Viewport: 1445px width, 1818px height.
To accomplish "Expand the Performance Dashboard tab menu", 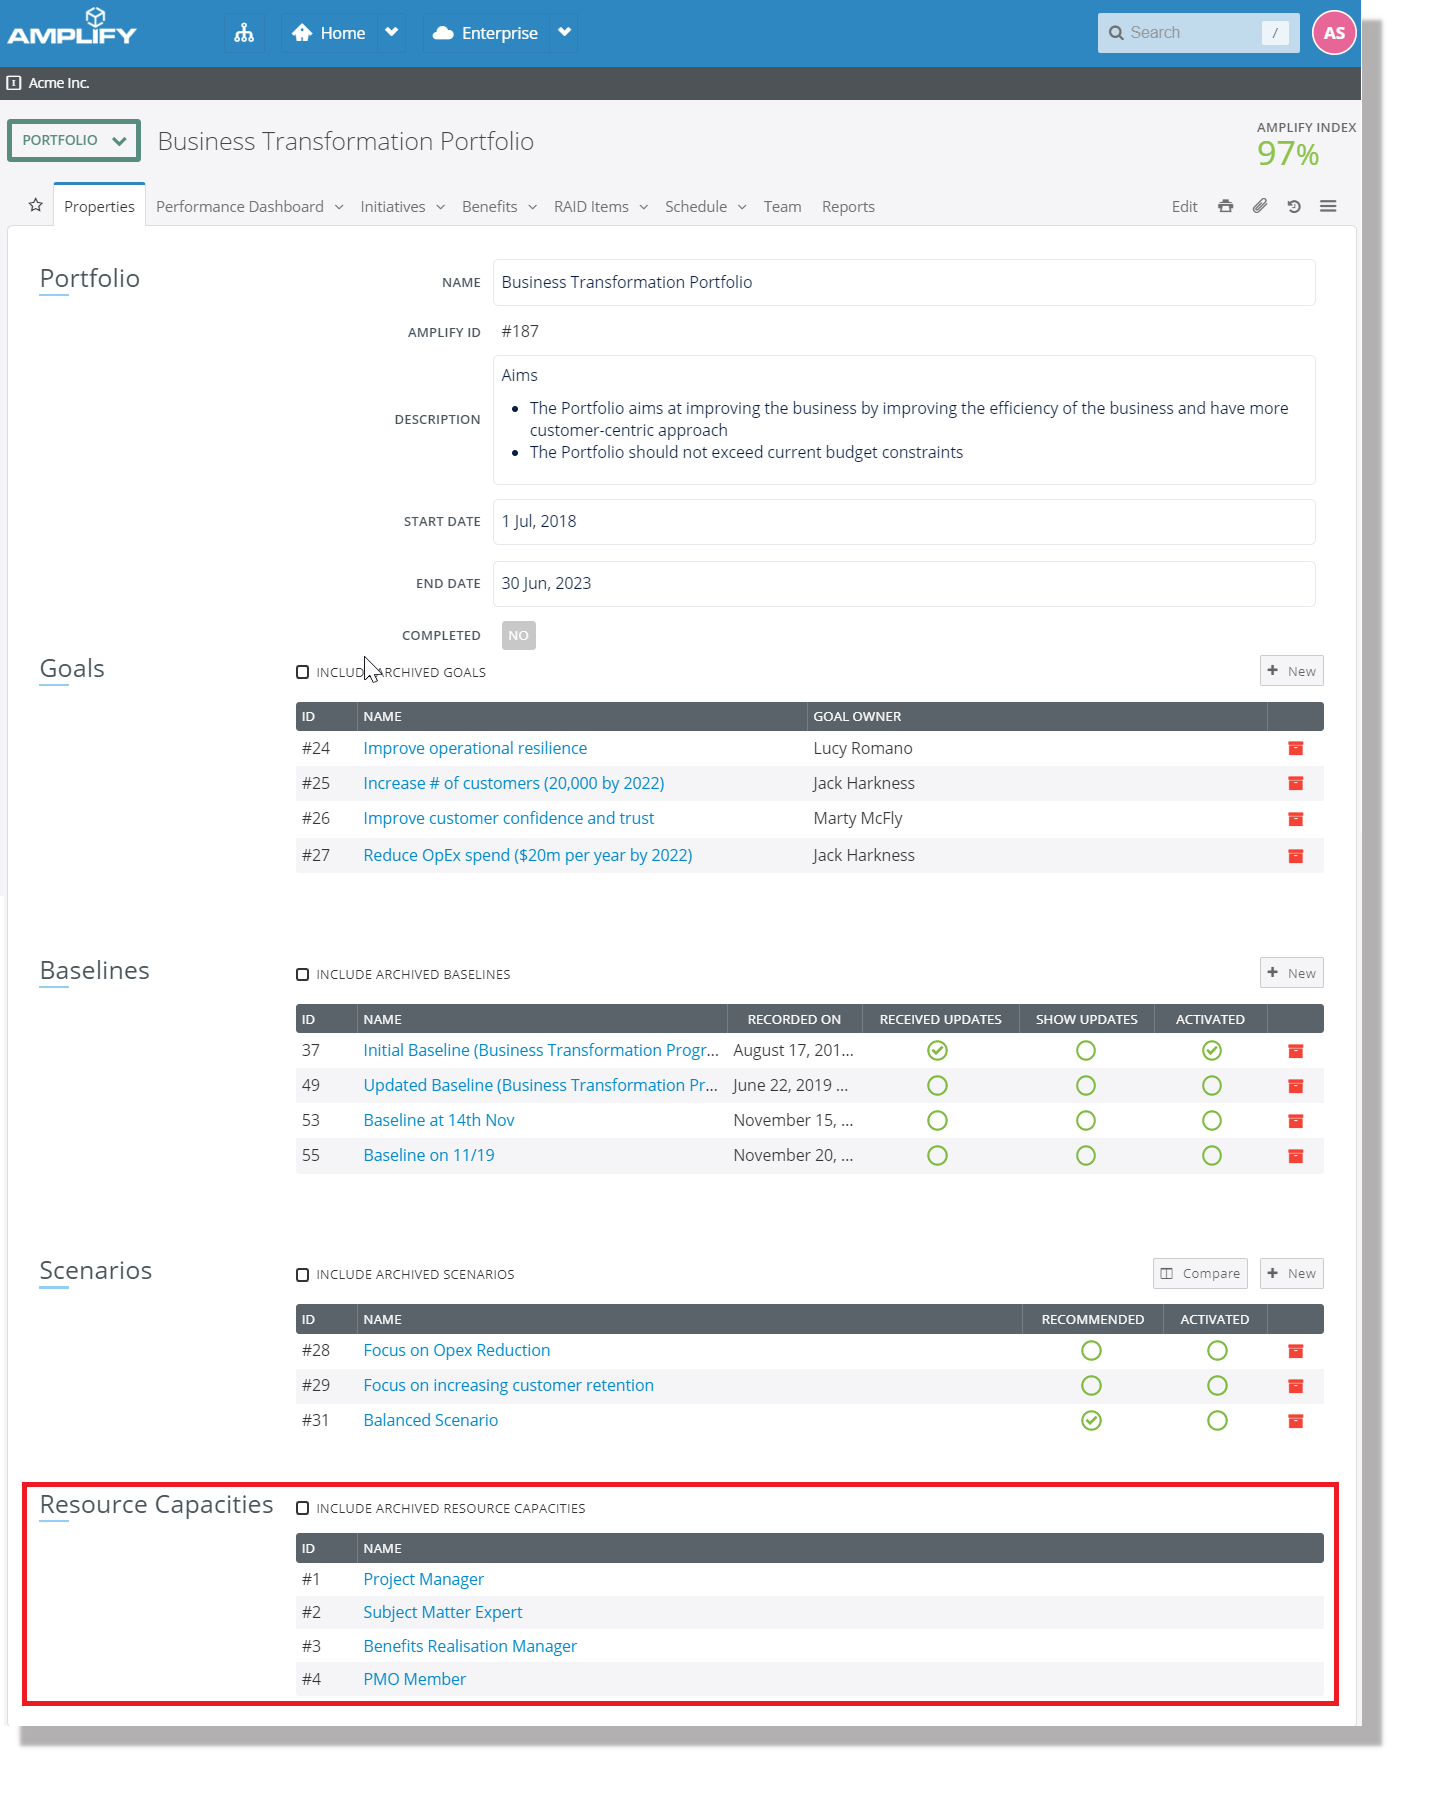I will [x=339, y=207].
